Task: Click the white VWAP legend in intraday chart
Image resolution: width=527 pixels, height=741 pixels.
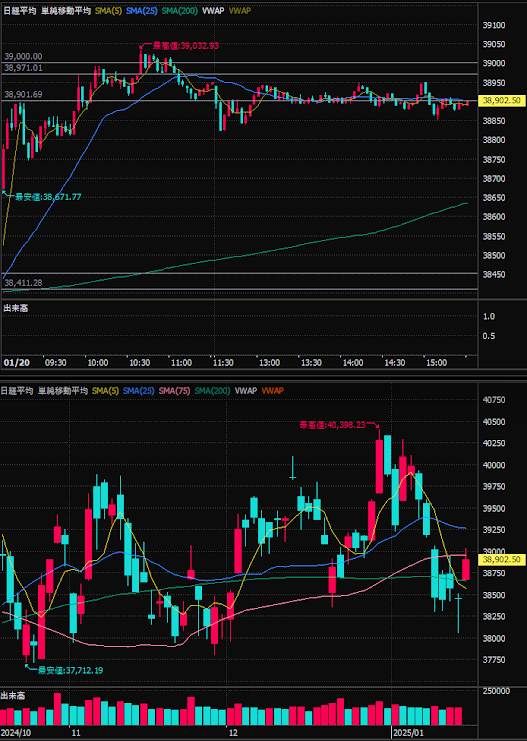Action: click(213, 10)
